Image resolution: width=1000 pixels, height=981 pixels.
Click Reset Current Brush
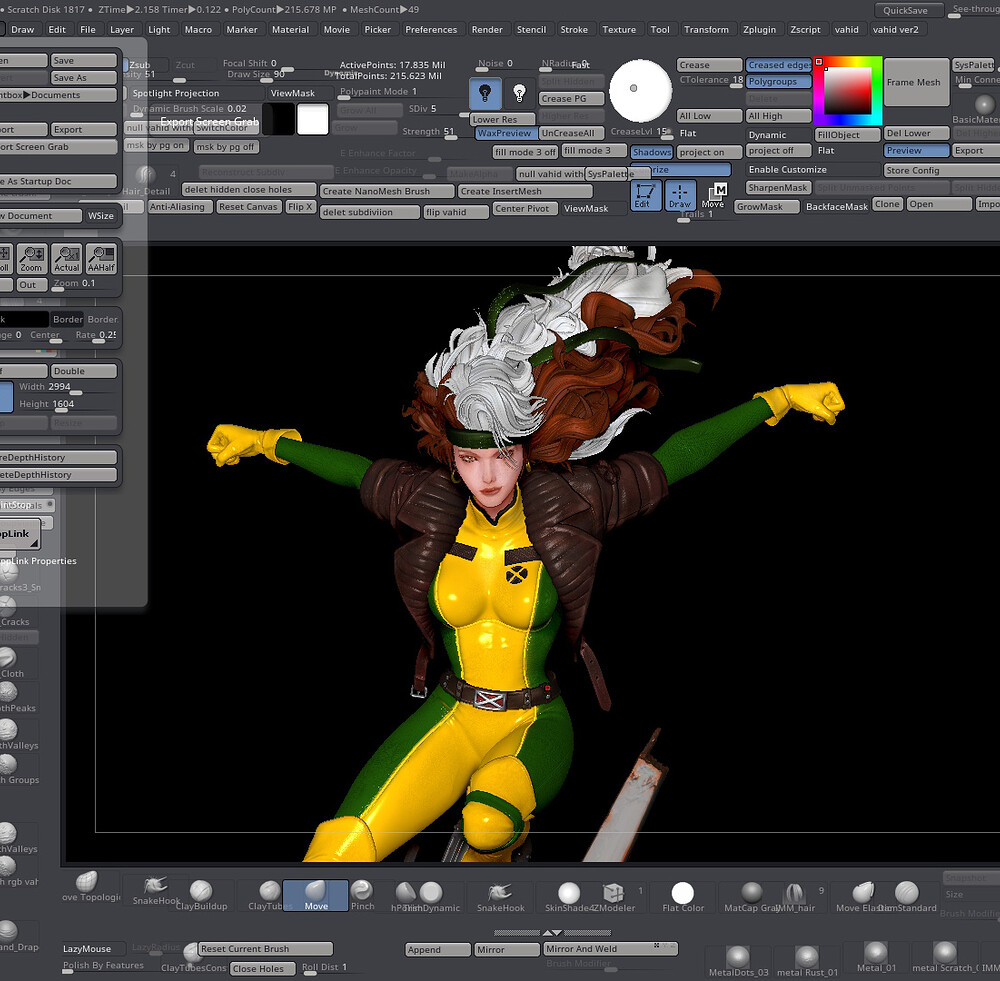pos(265,948)
